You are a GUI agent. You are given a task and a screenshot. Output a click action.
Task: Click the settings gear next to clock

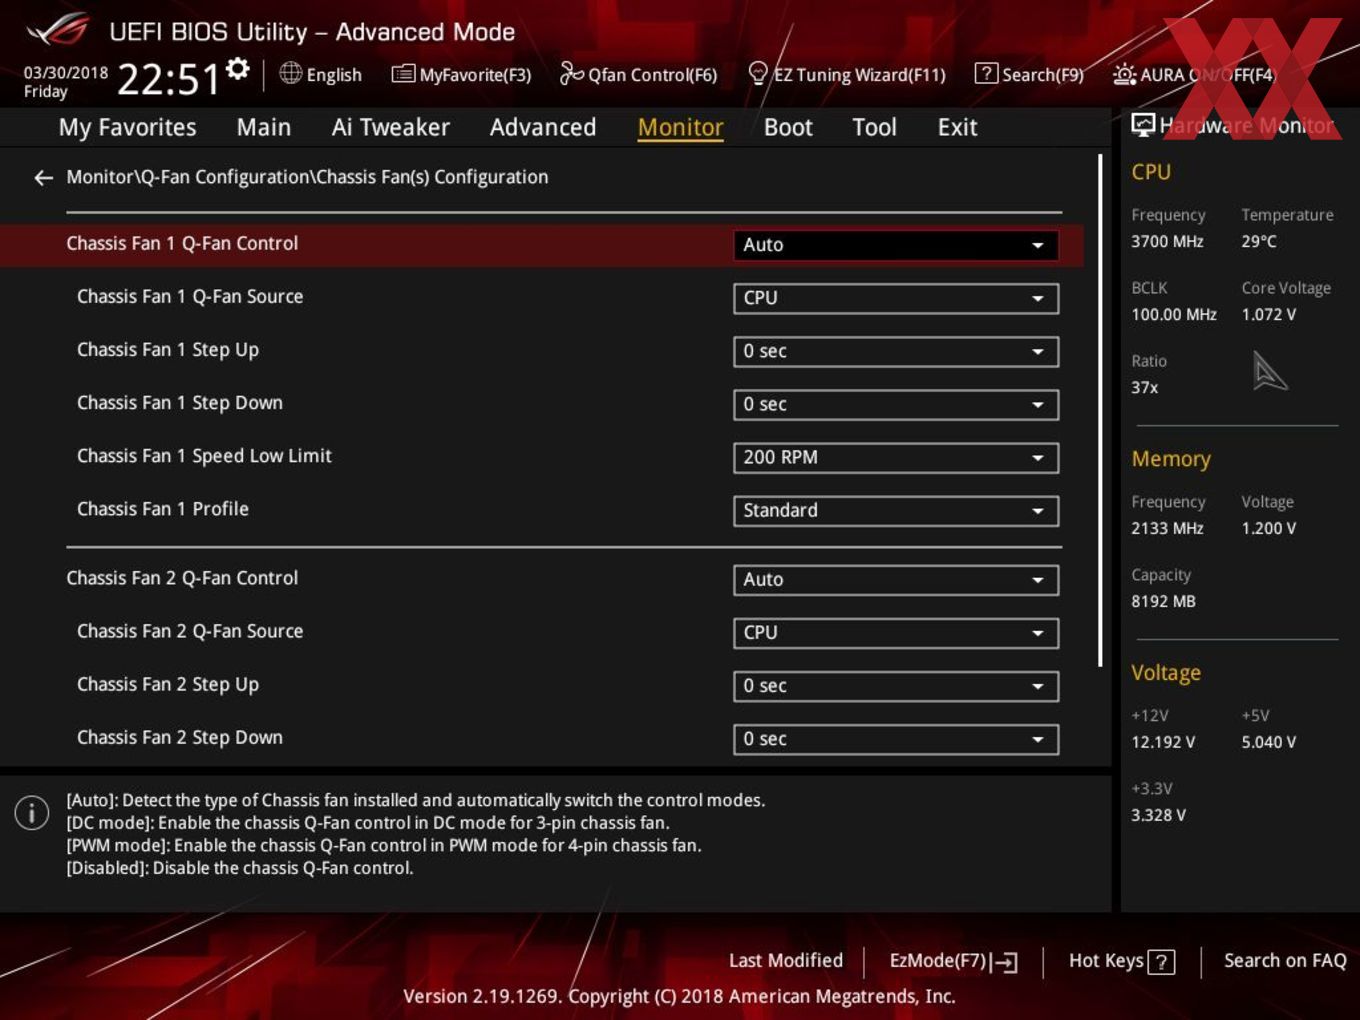(x=237, y=69)
